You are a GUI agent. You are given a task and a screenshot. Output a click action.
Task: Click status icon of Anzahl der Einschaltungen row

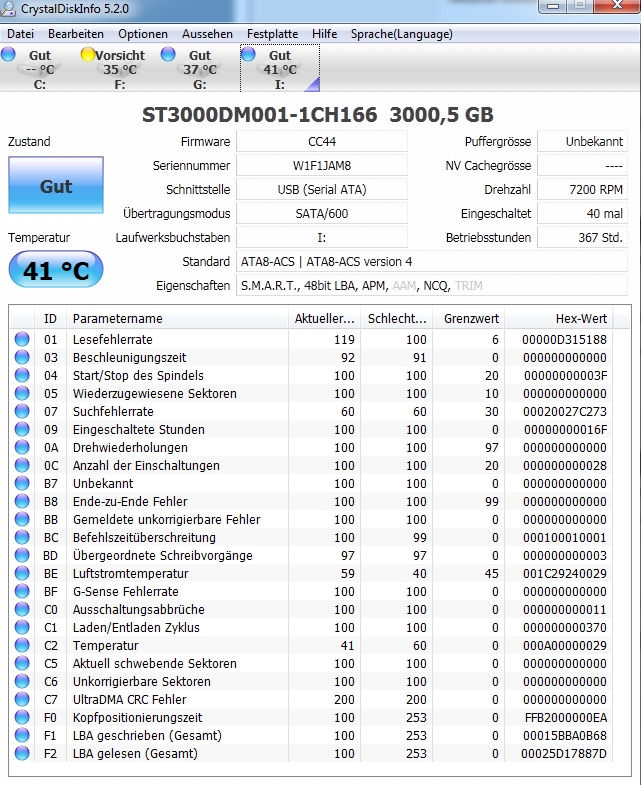click(x=22, y=466)
